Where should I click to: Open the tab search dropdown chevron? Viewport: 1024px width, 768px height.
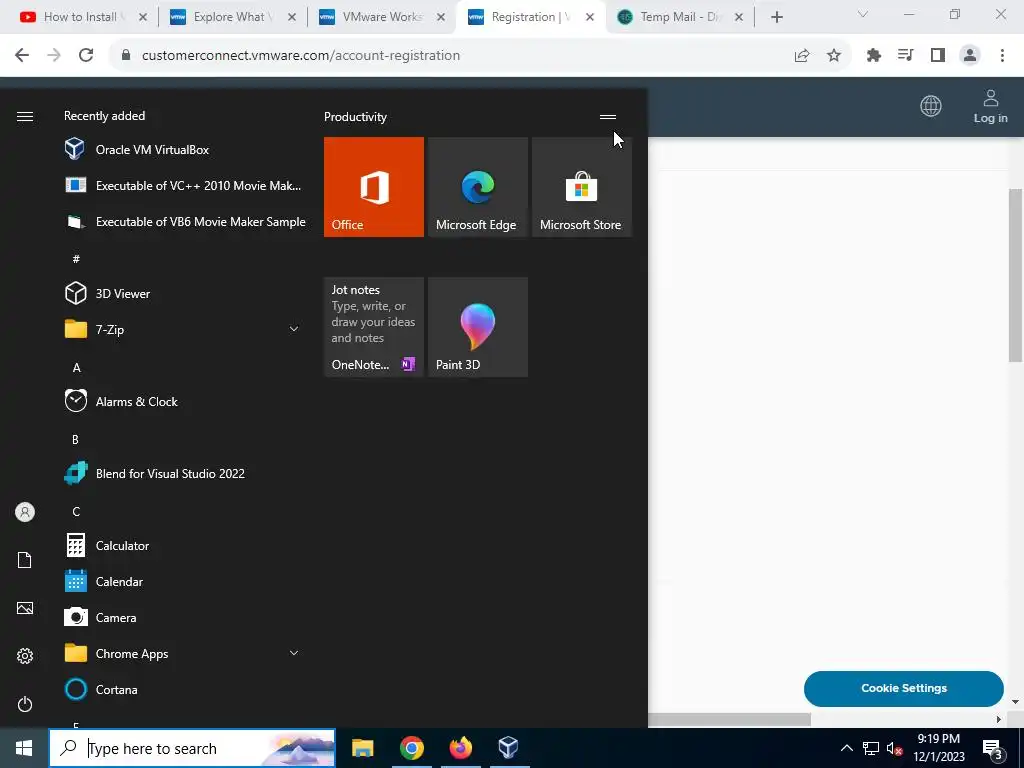coord(863,14)
